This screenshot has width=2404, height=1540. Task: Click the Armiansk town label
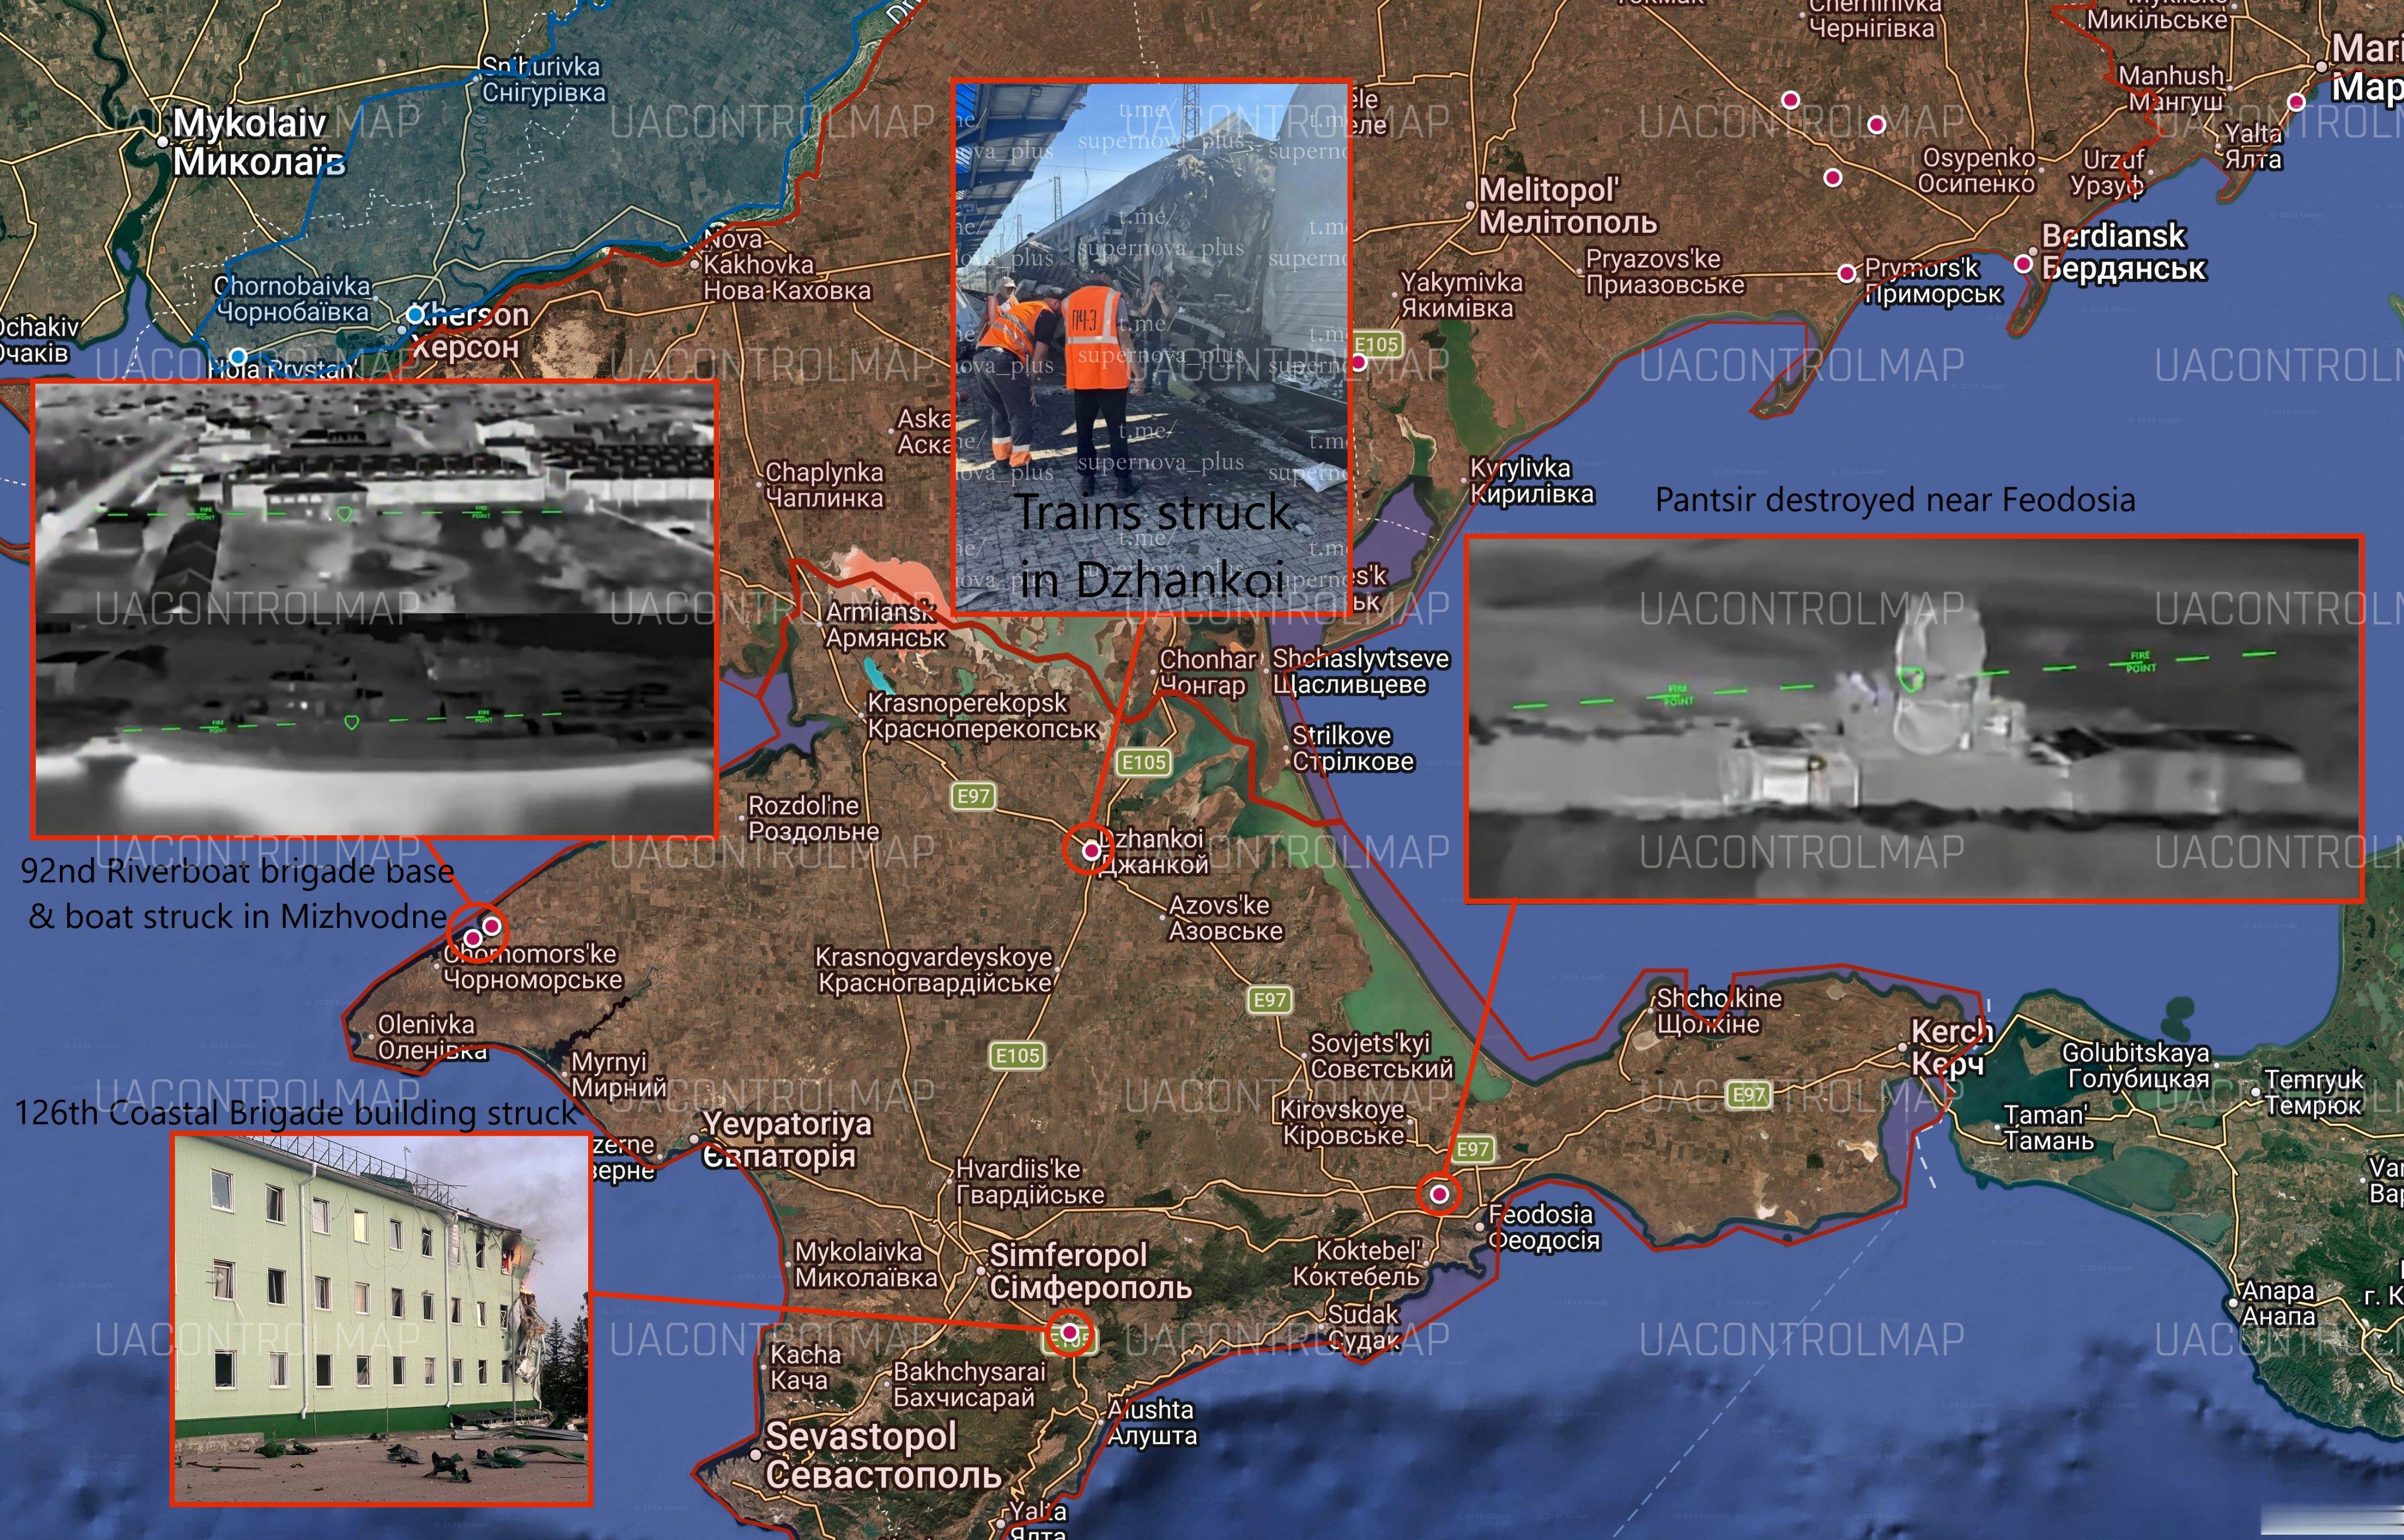click(x=885, y=624)
